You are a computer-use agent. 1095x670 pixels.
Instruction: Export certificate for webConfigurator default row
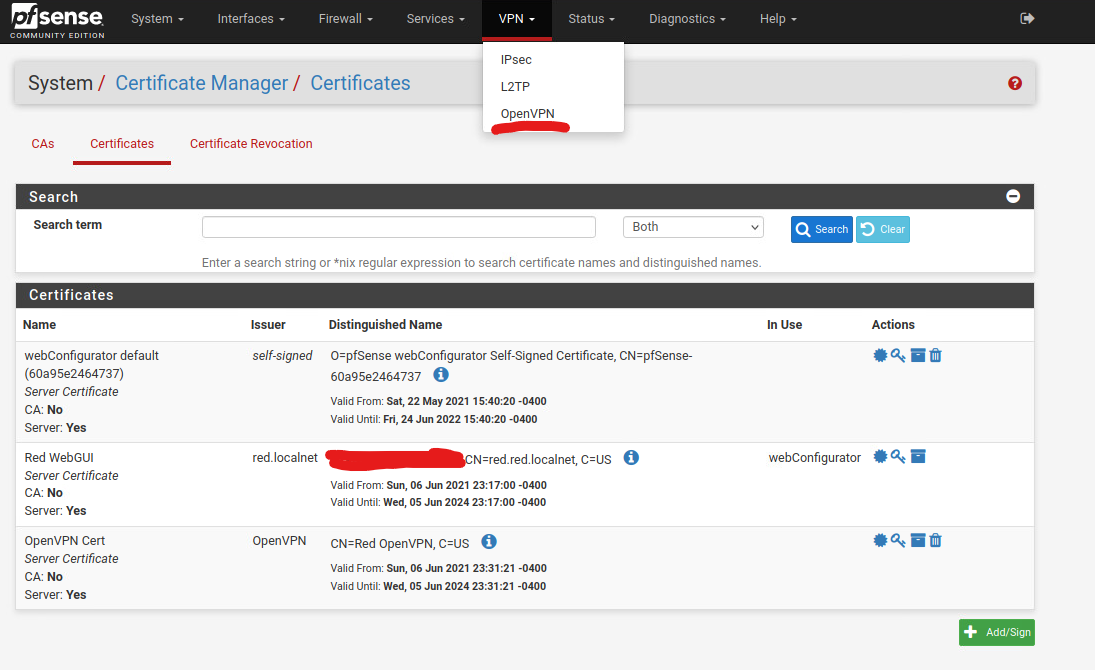tap(880, 355)
